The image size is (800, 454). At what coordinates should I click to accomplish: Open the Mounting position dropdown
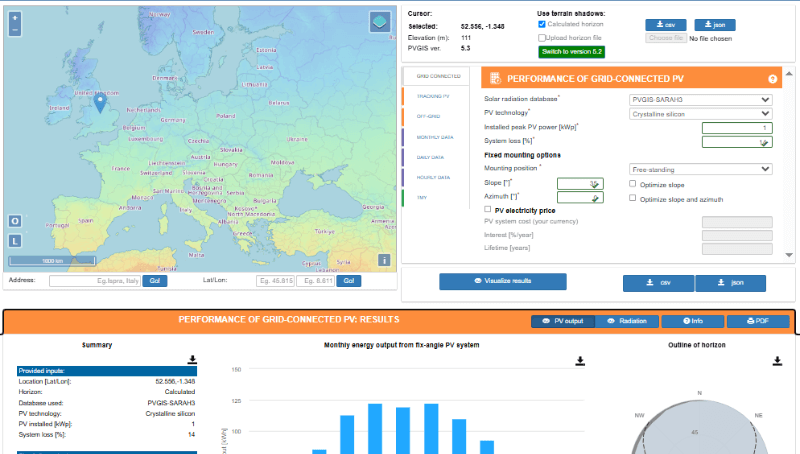[x=700, y=170]
